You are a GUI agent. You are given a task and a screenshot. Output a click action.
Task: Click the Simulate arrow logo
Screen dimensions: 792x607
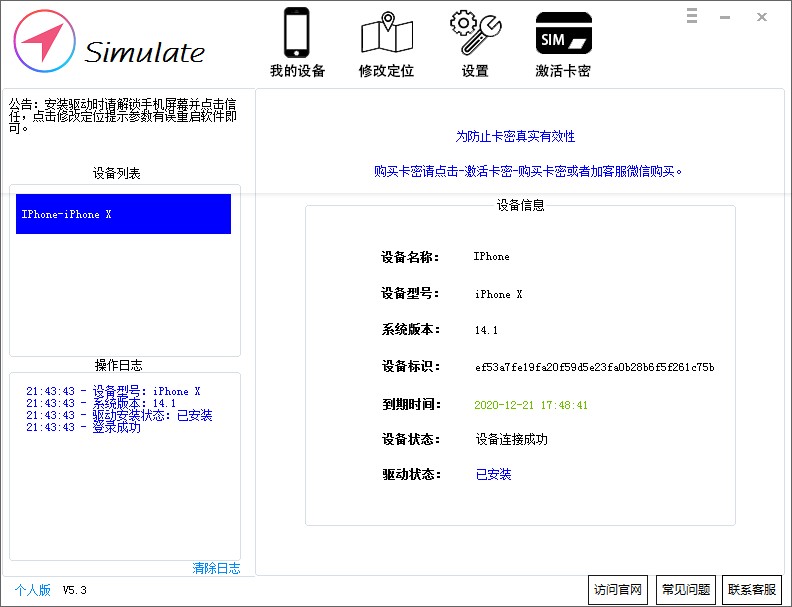point(44,41)
